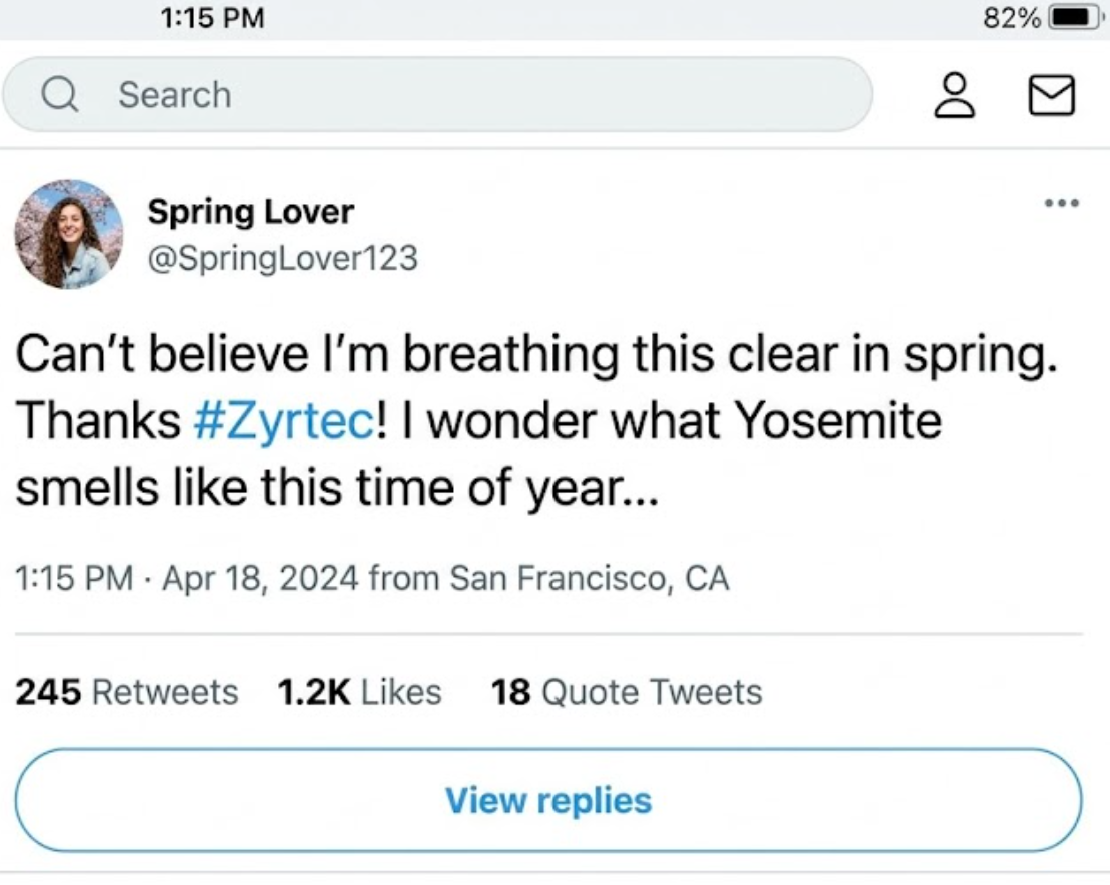Click the 1:15 PM Apr 18, 2024 timestamp
The image size is (1110, 885).
coord(187,578)
